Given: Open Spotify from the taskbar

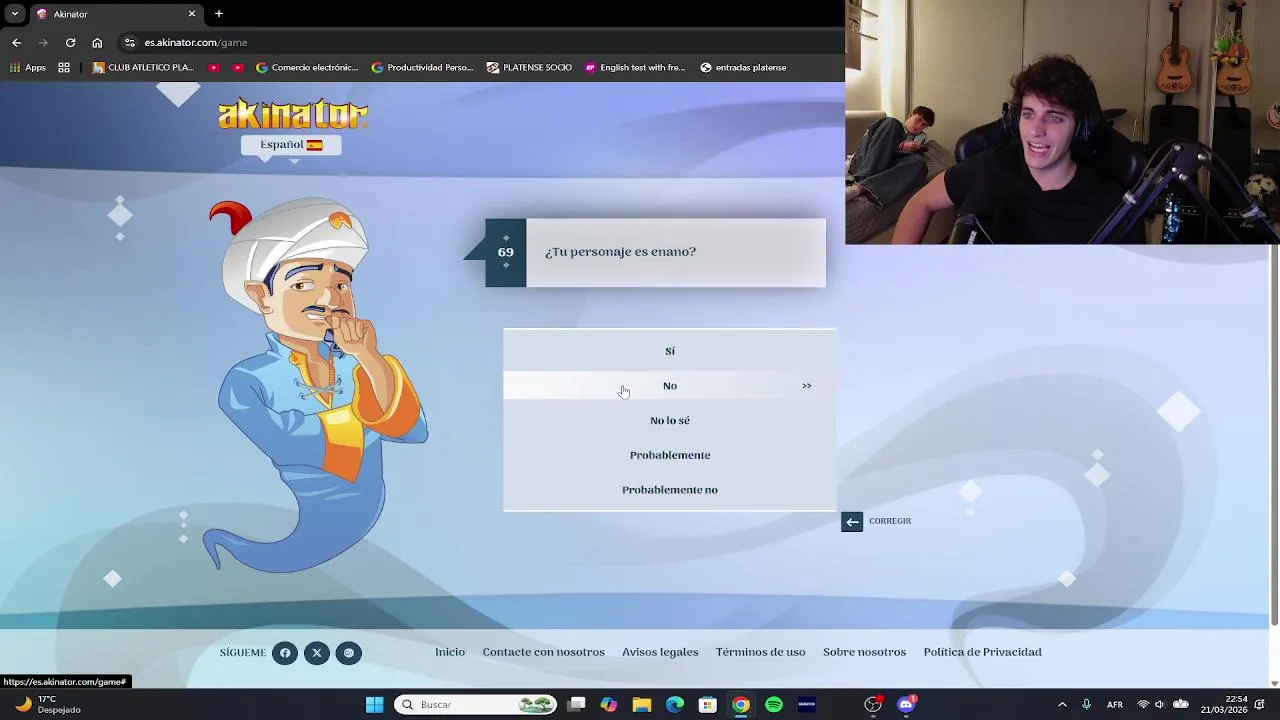Looking at the screenshot, I should click(x=774, y=705).
